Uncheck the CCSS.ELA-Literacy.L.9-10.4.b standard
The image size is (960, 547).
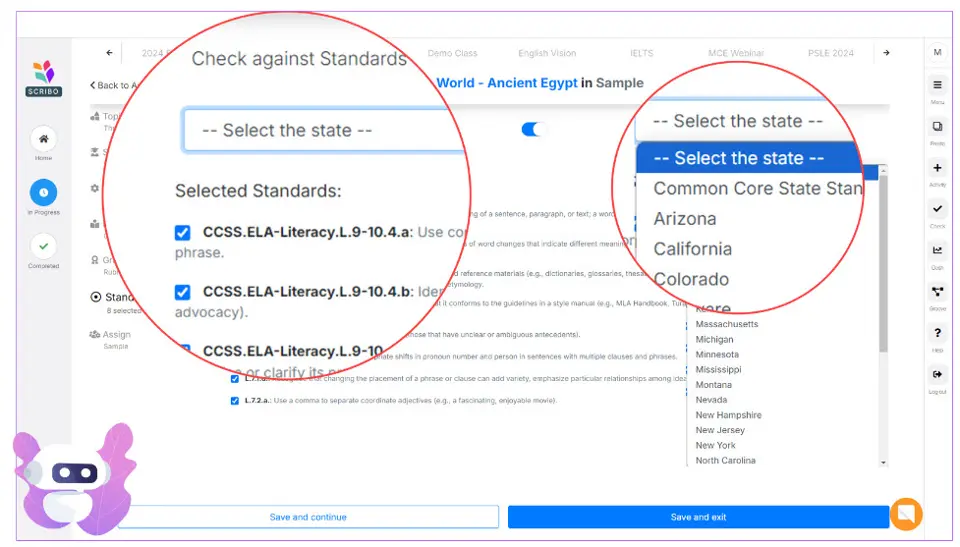coord(182,292)
